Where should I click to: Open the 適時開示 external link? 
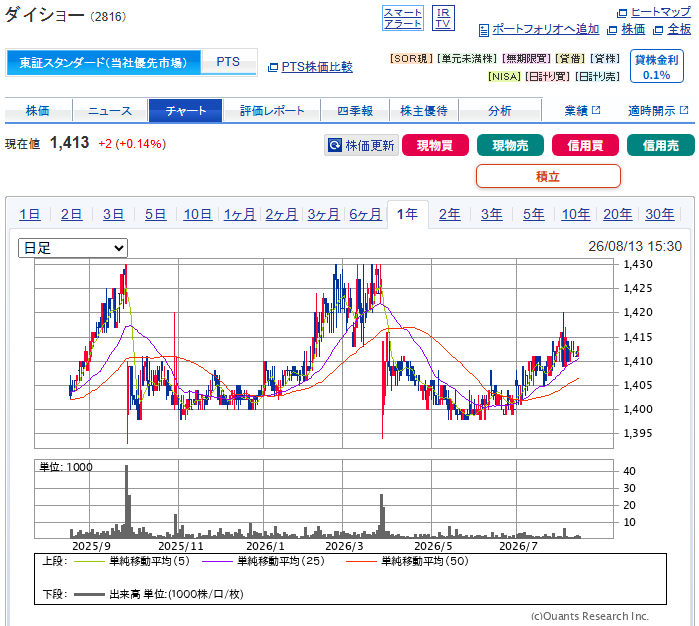pyautogui.click(x=658, y=111)
